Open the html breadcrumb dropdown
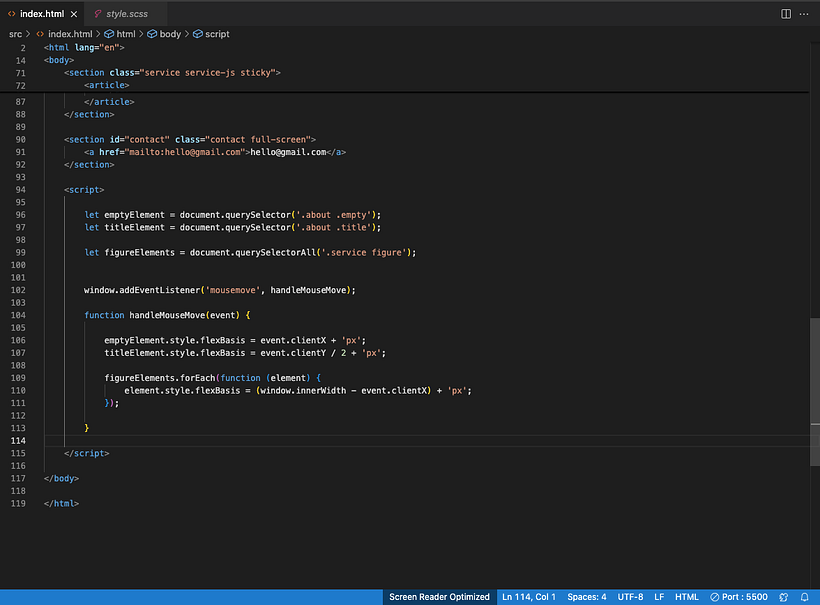 [122, 33]
